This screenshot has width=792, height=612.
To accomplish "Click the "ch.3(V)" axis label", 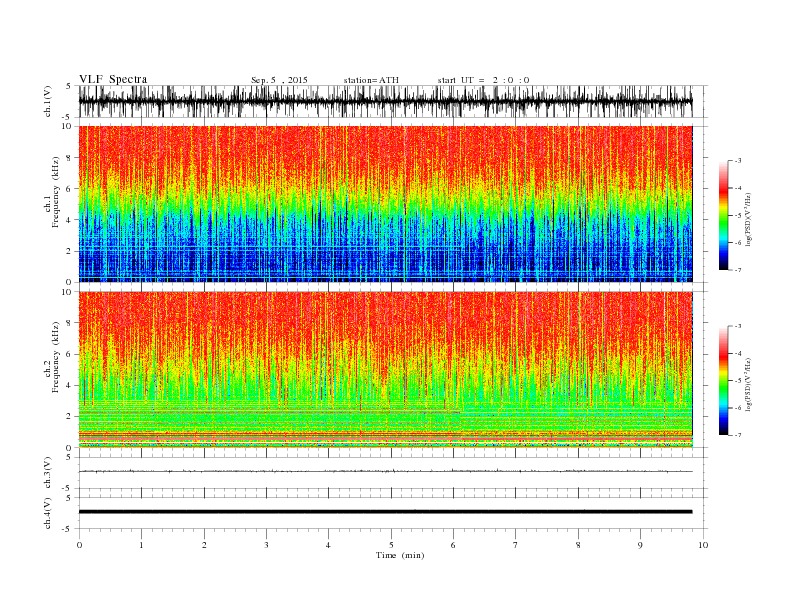I will (48, 472).
